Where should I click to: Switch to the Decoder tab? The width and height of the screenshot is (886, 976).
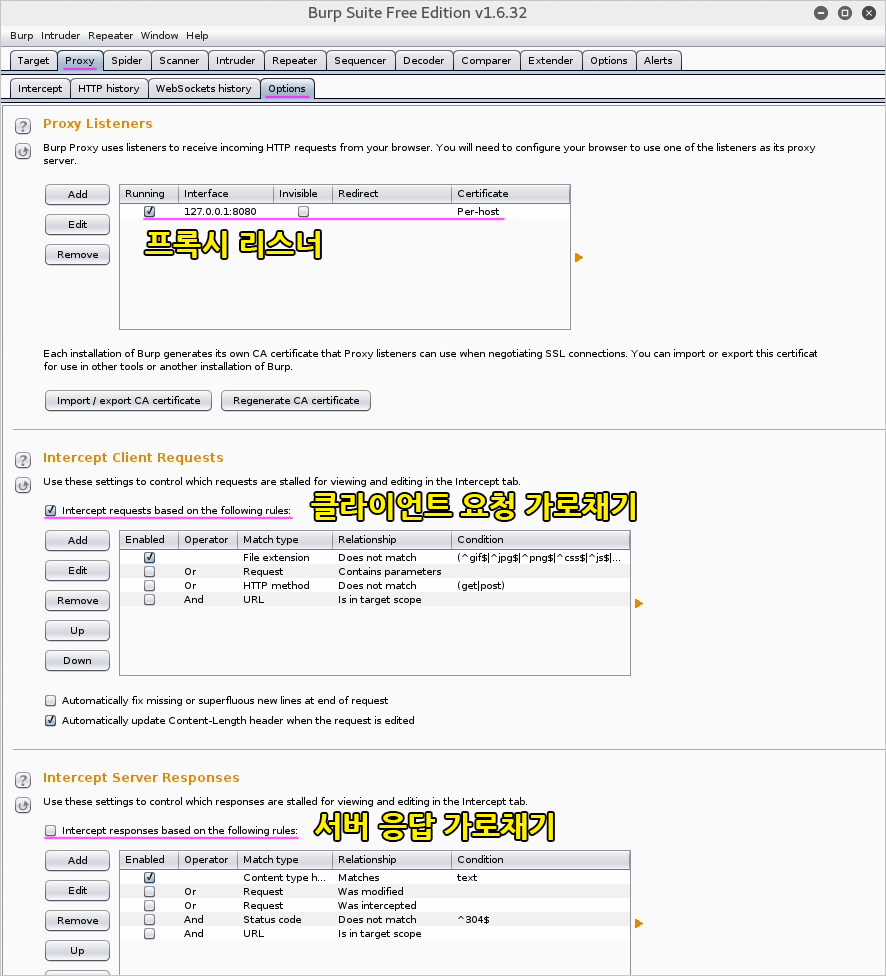423,60
